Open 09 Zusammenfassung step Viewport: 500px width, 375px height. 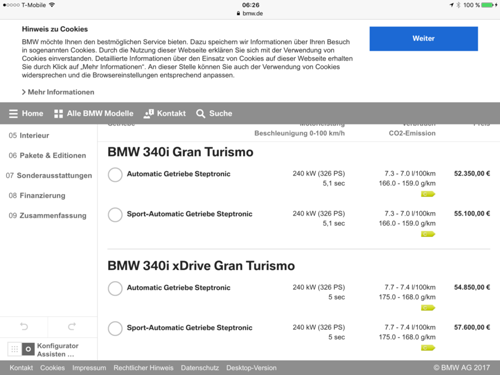(x=47, y=215)
